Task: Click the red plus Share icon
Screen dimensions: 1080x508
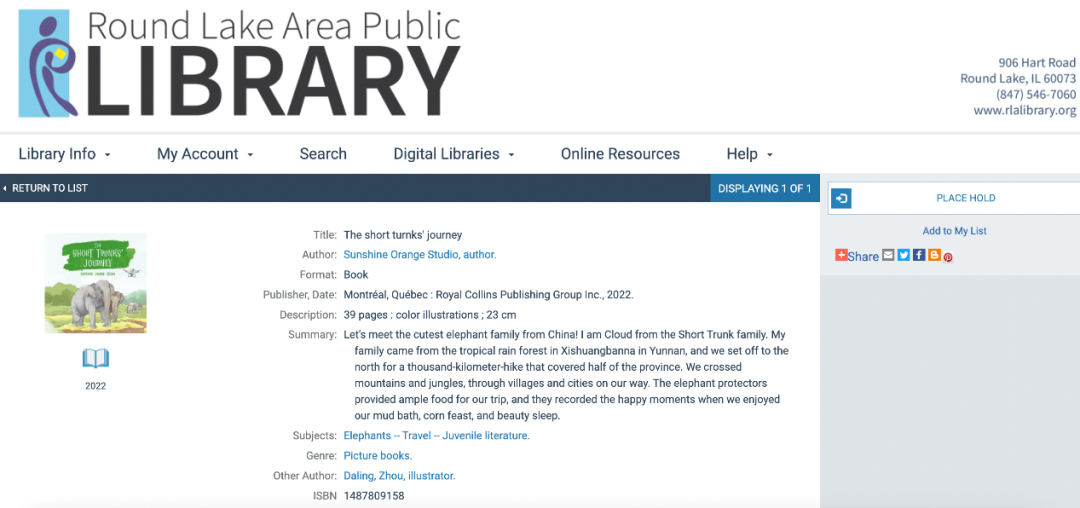Action: tap(841, 255)
